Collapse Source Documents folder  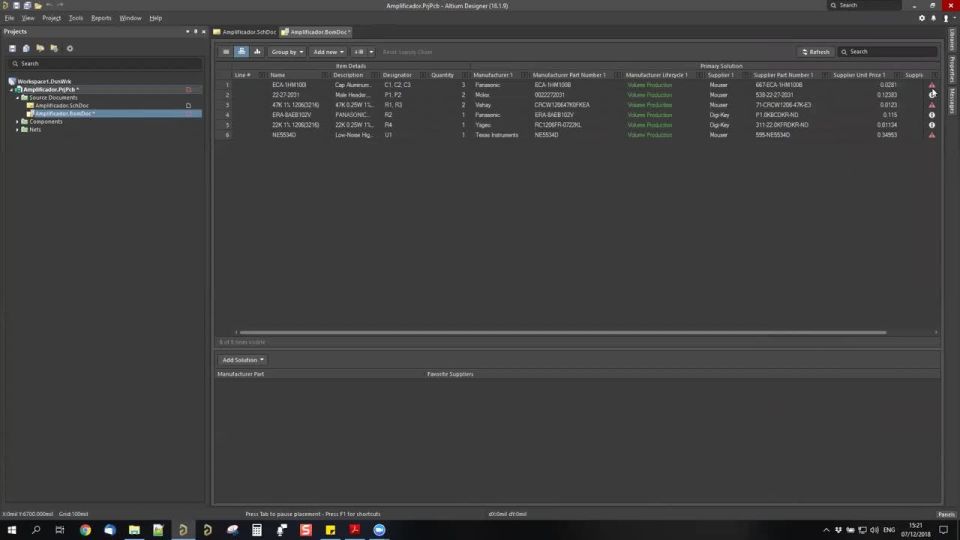(17, 97)
